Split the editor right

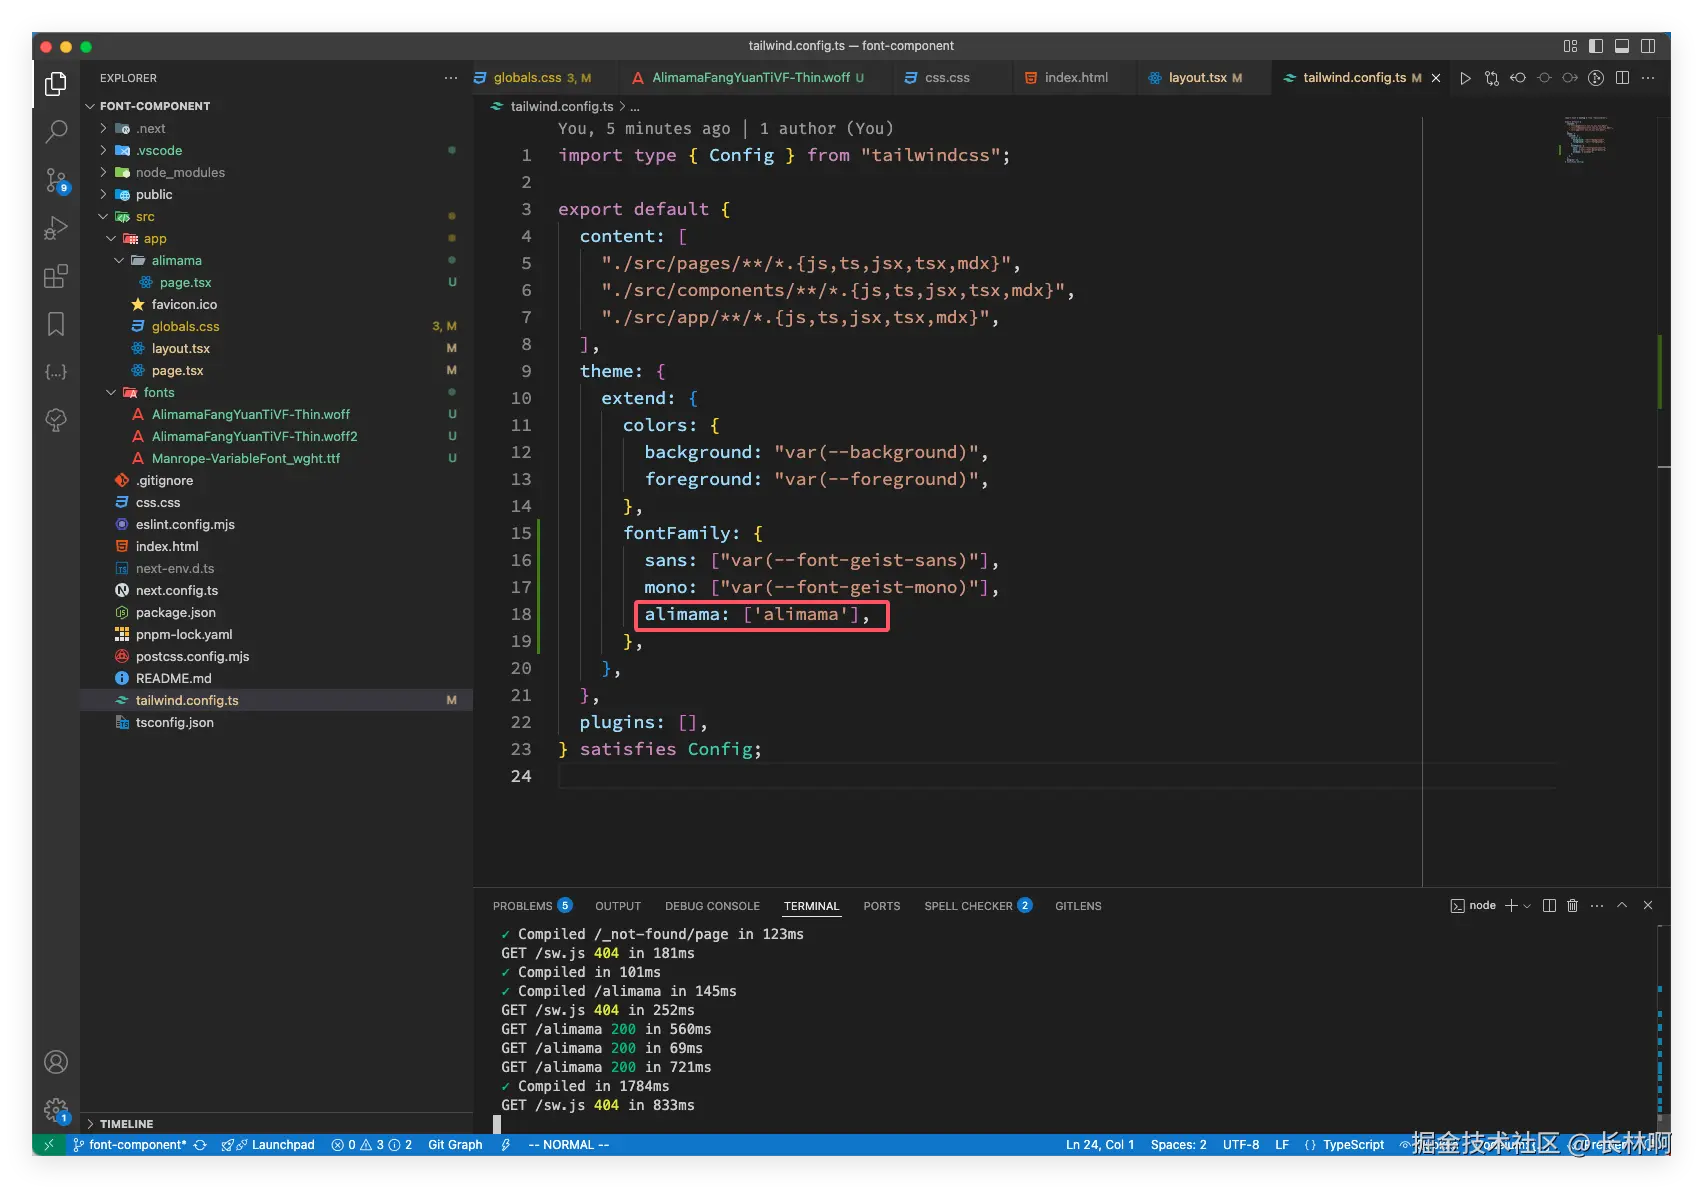(1622, 78)
